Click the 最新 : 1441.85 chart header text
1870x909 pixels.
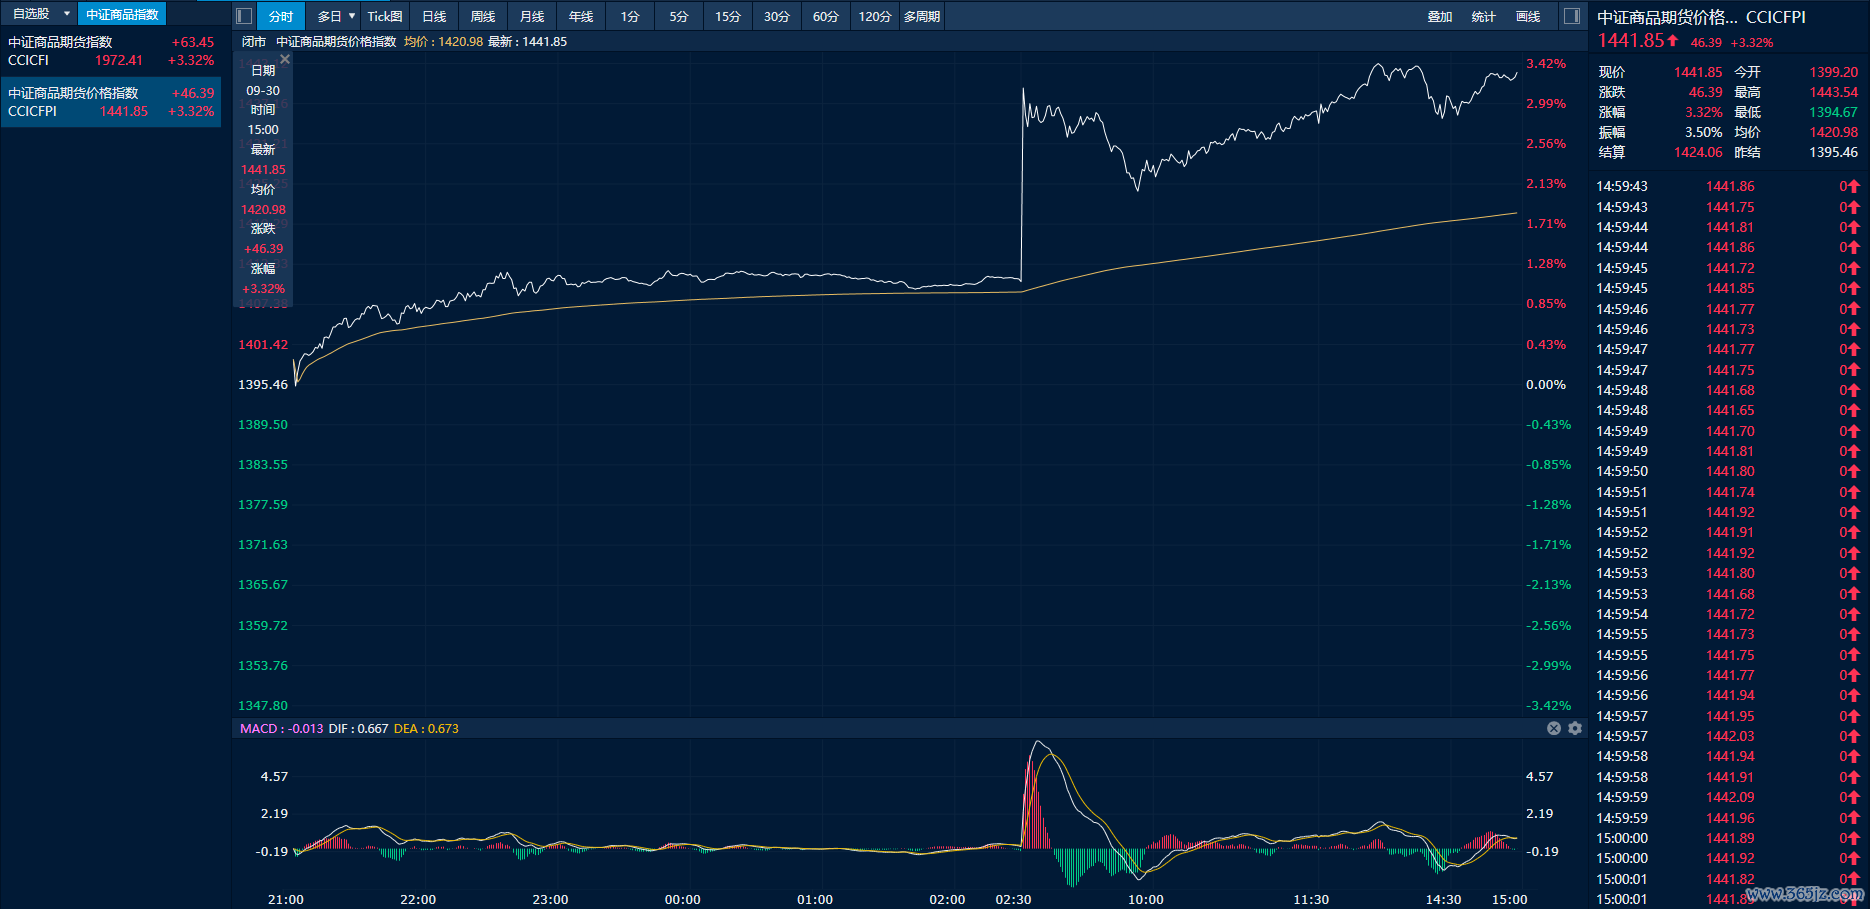coord(527,42)
